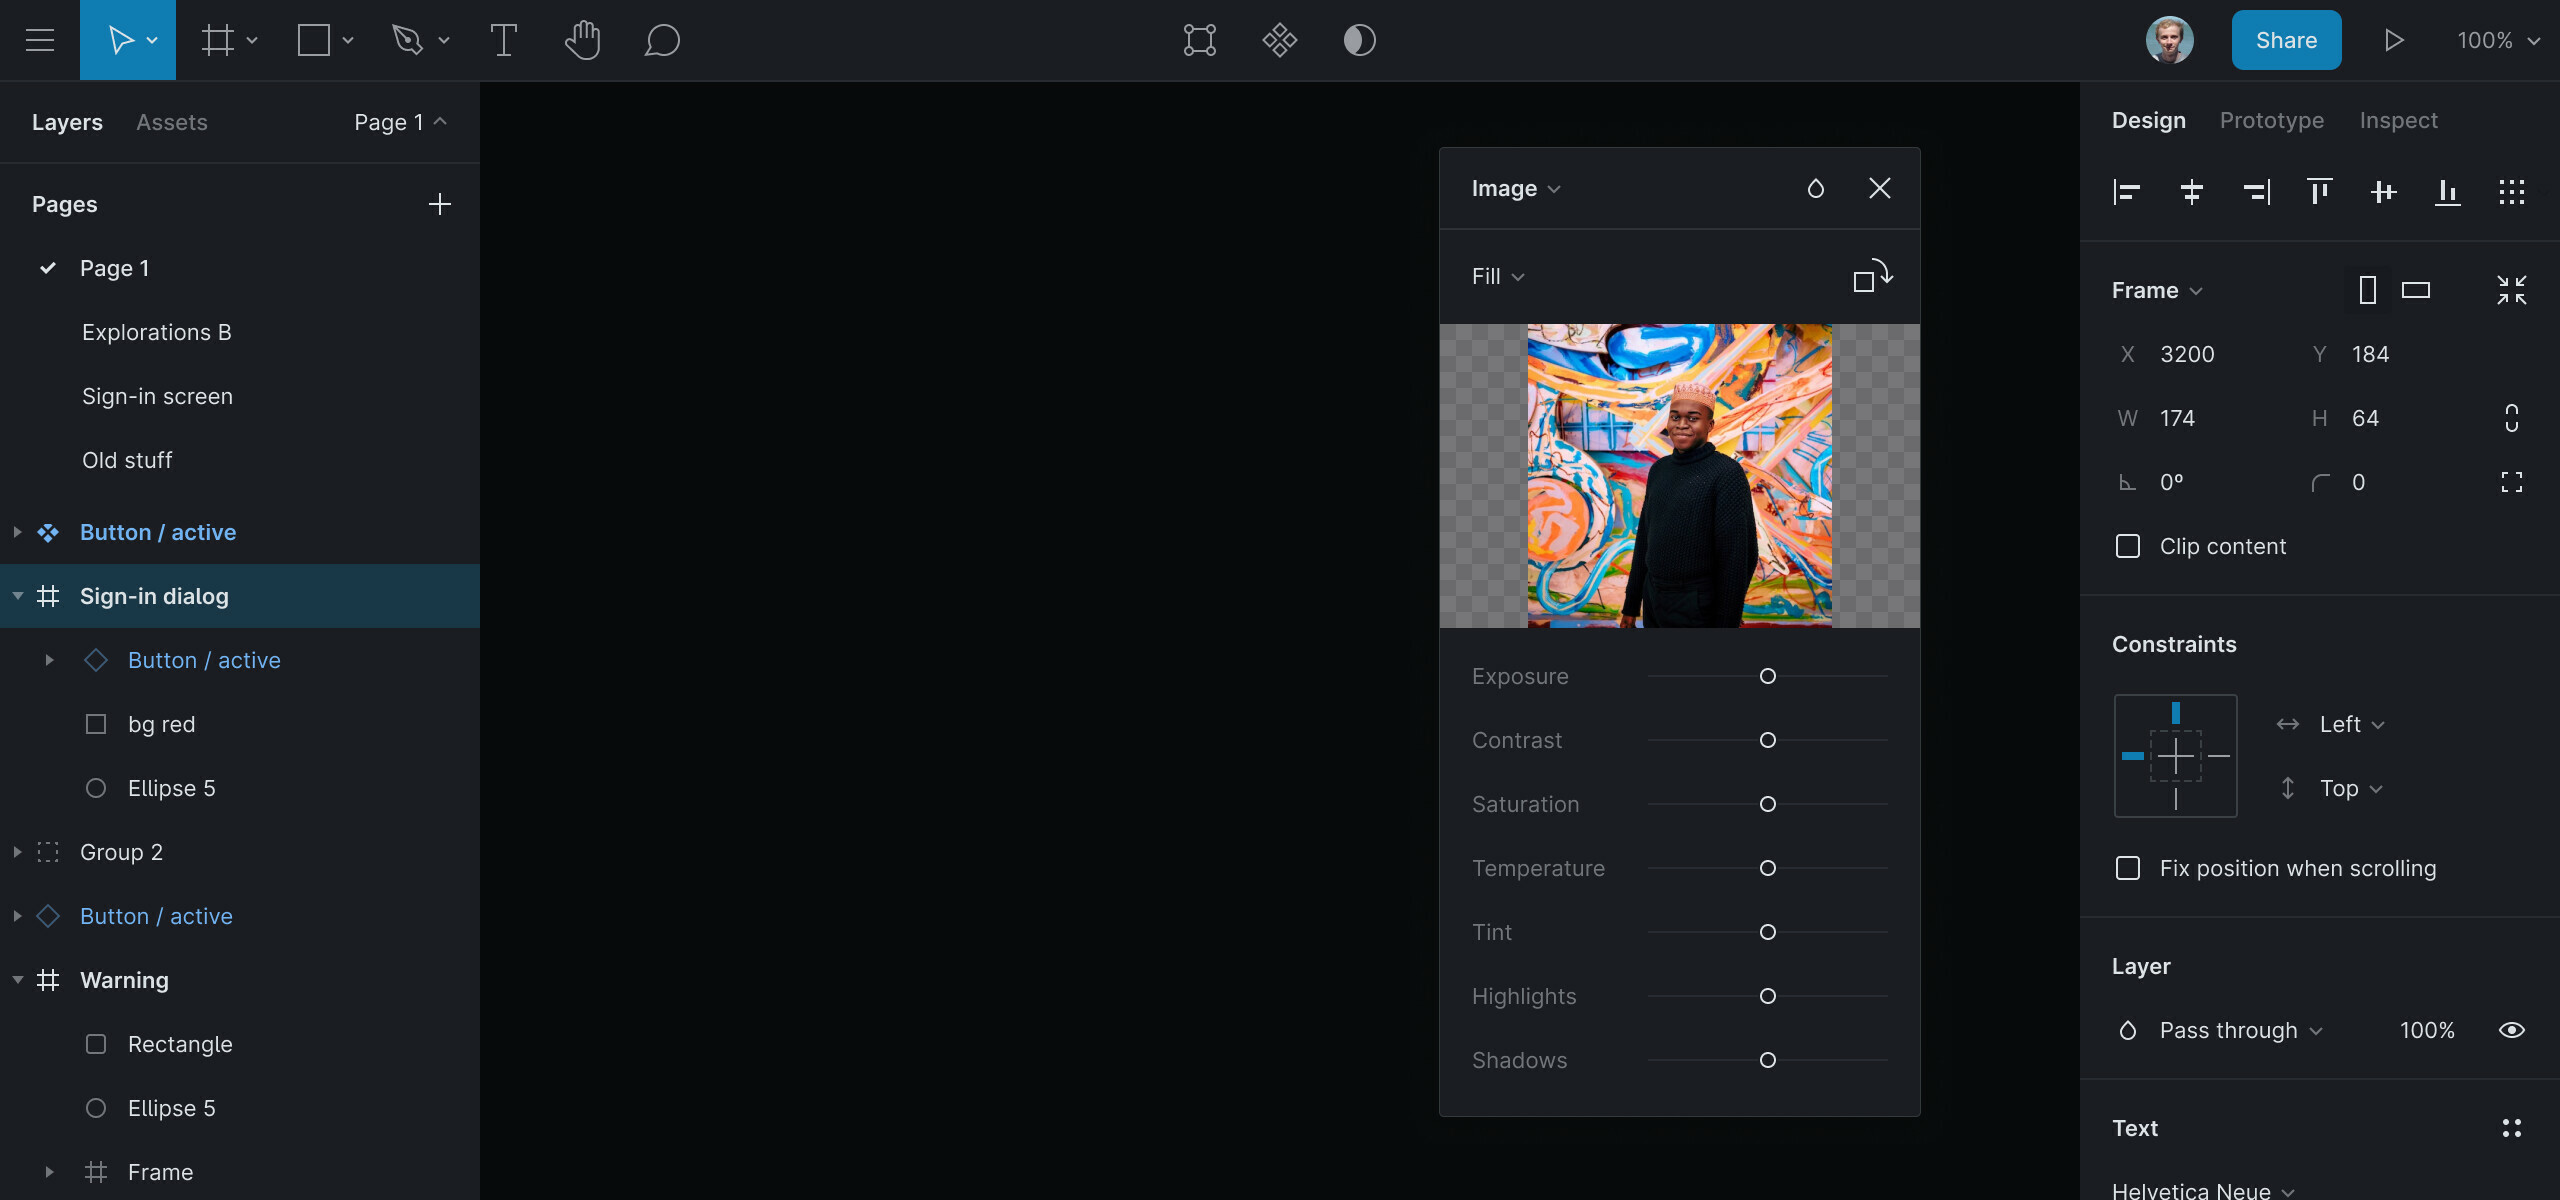The width and height of the screenshot is (2560, 1200).
Task: Select the Hand tool
Action: coord(582,40)
